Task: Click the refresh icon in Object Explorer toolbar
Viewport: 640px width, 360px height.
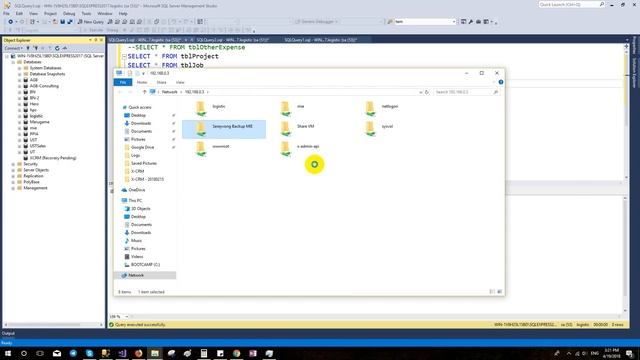Action: coord(57,48)
